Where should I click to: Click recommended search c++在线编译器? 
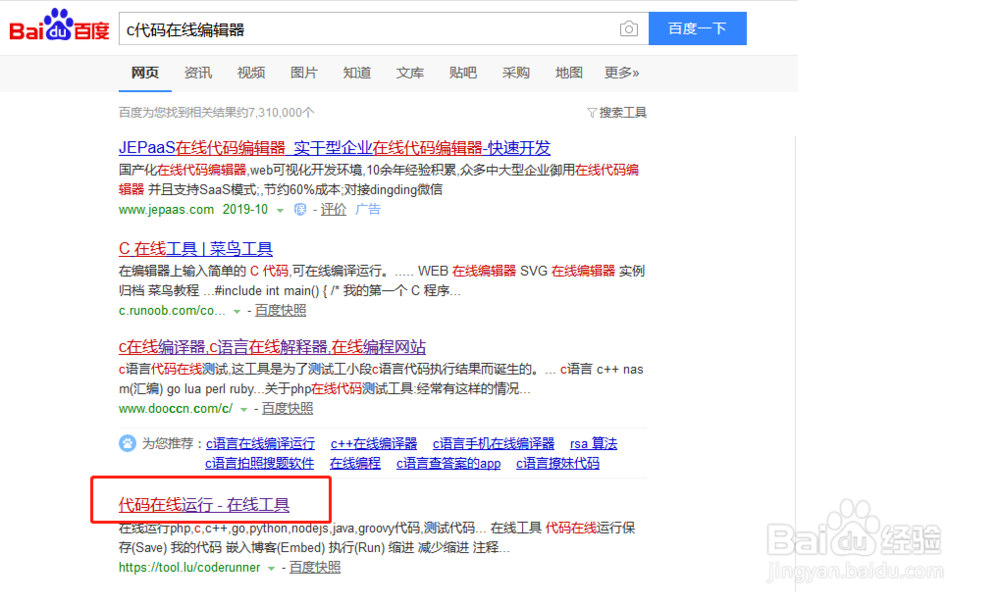374,443
